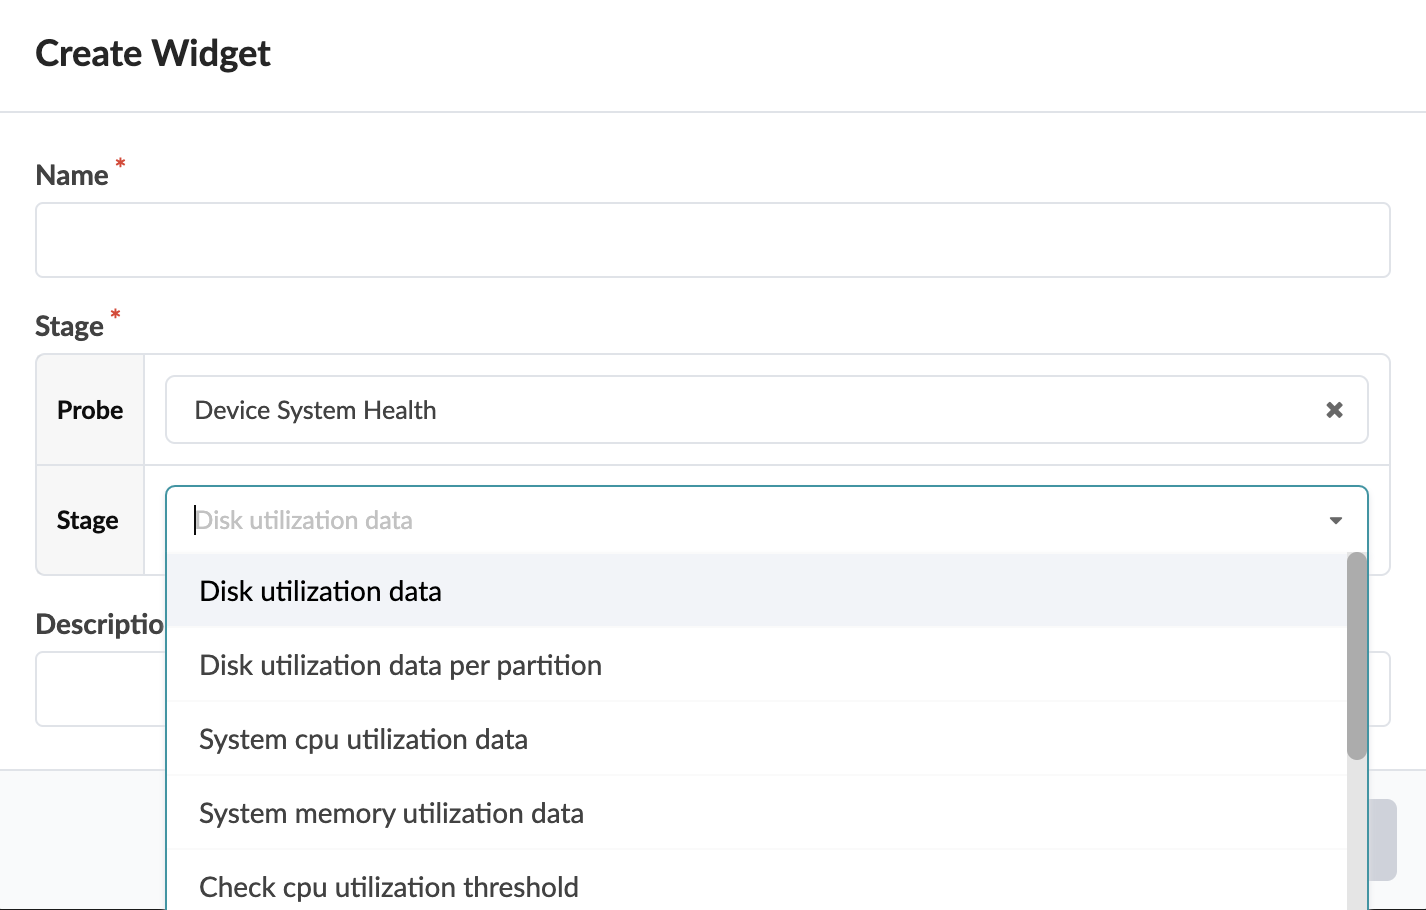Click the highlighted Disk utilization data entry
This screenshot has width=1426, height=910.
click(x=320, y=591)
